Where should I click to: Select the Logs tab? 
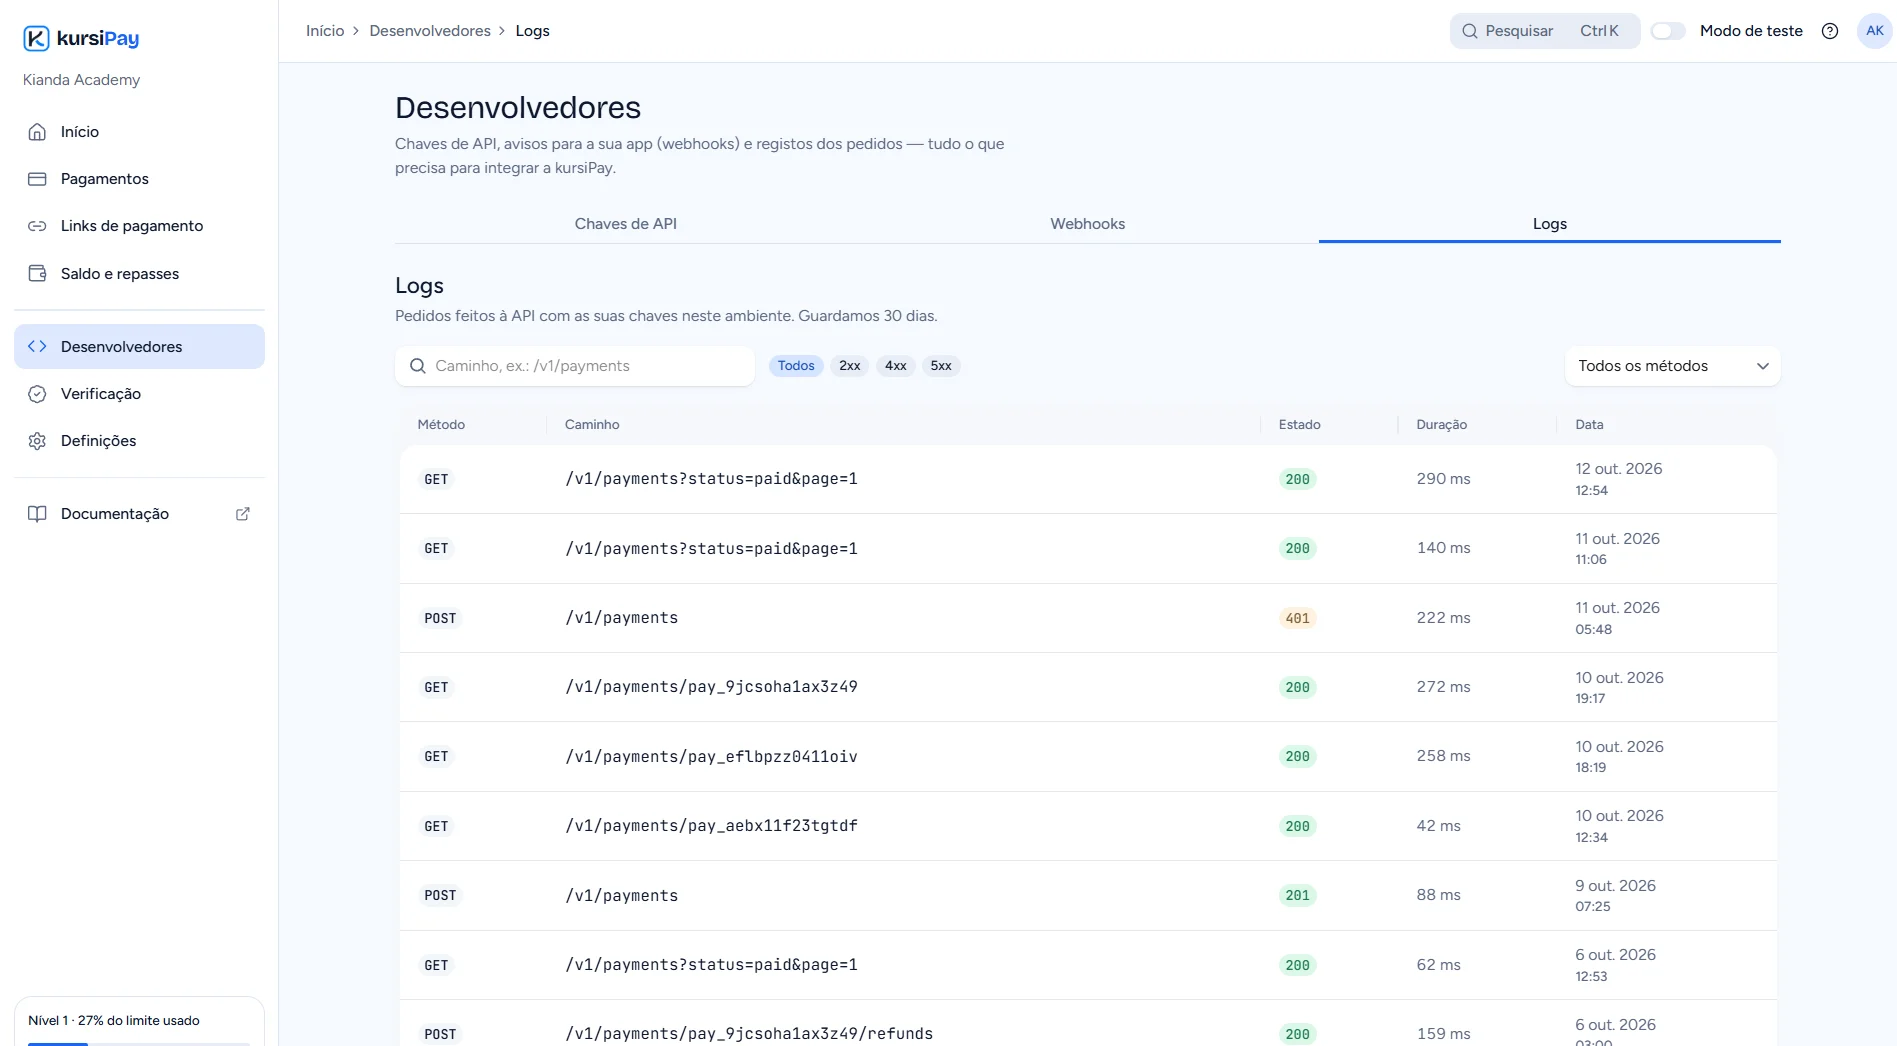point(1550,224)
